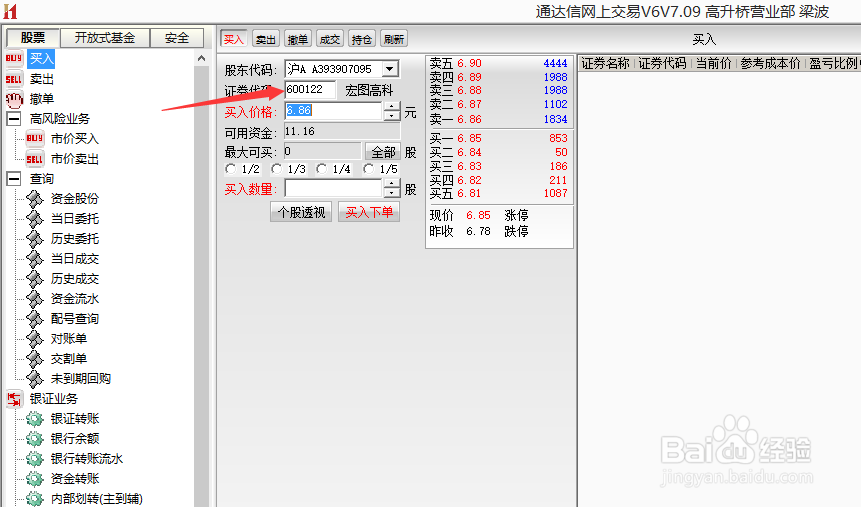The width and height of the screenshot is (861, 507).
Task: Click the icon next to 历史委托
Action: 35,238
